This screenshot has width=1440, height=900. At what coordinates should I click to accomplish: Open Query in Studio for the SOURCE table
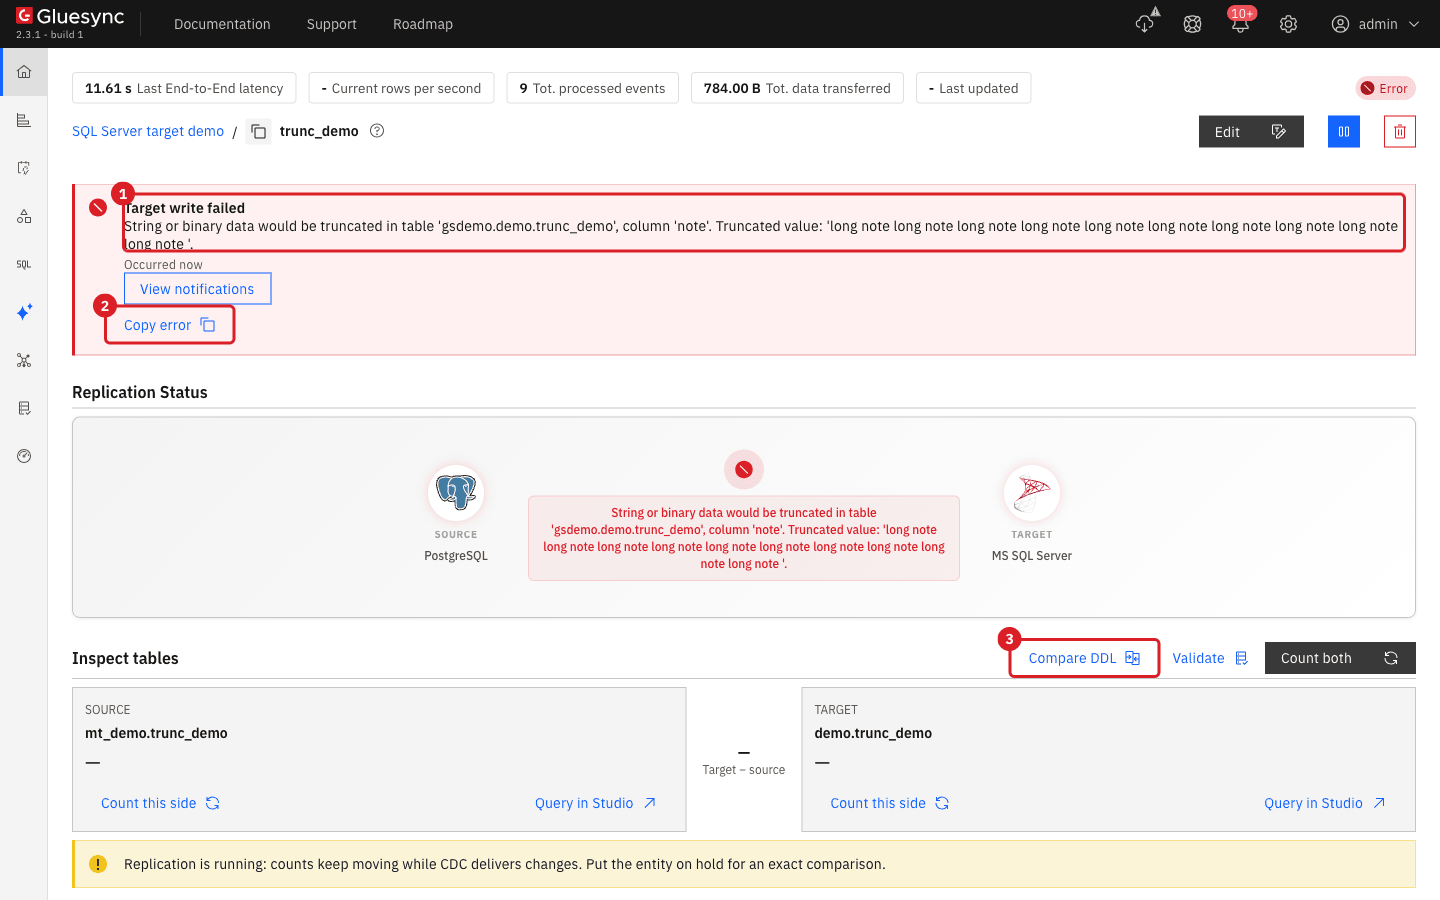click(x=595, y=803)
